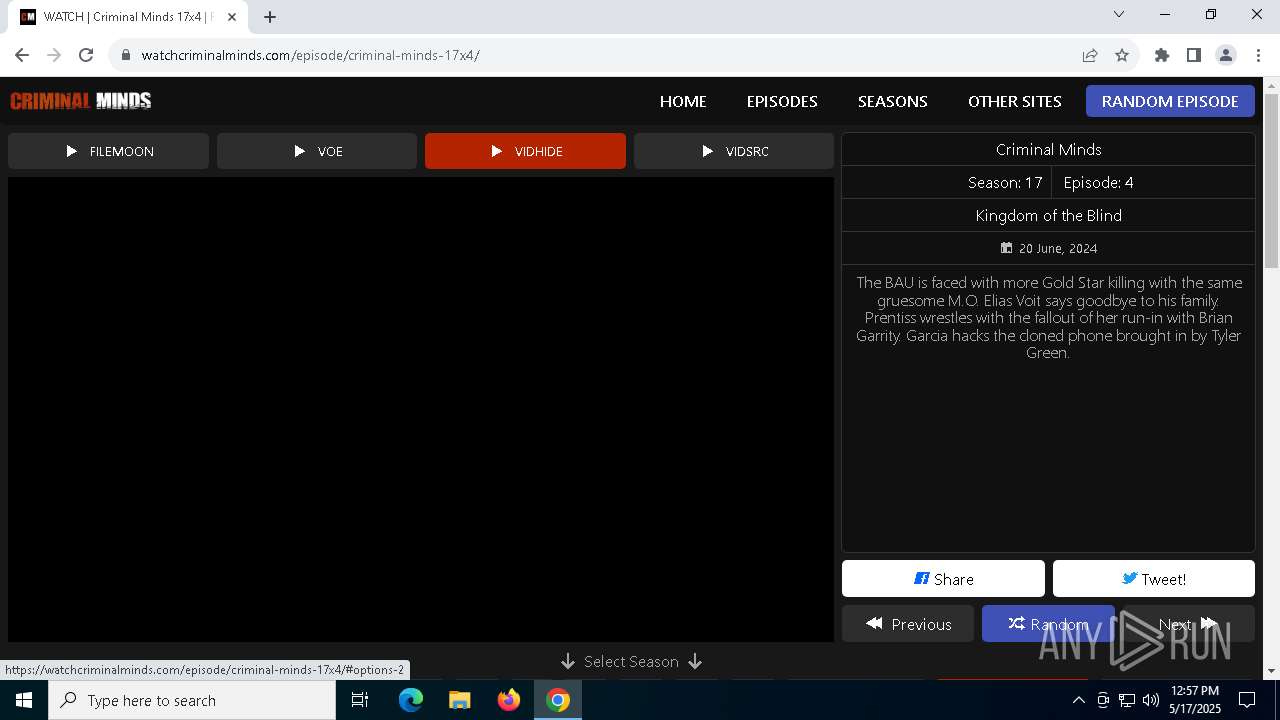Click the air date 20 June, 2024

(1049, 248)
